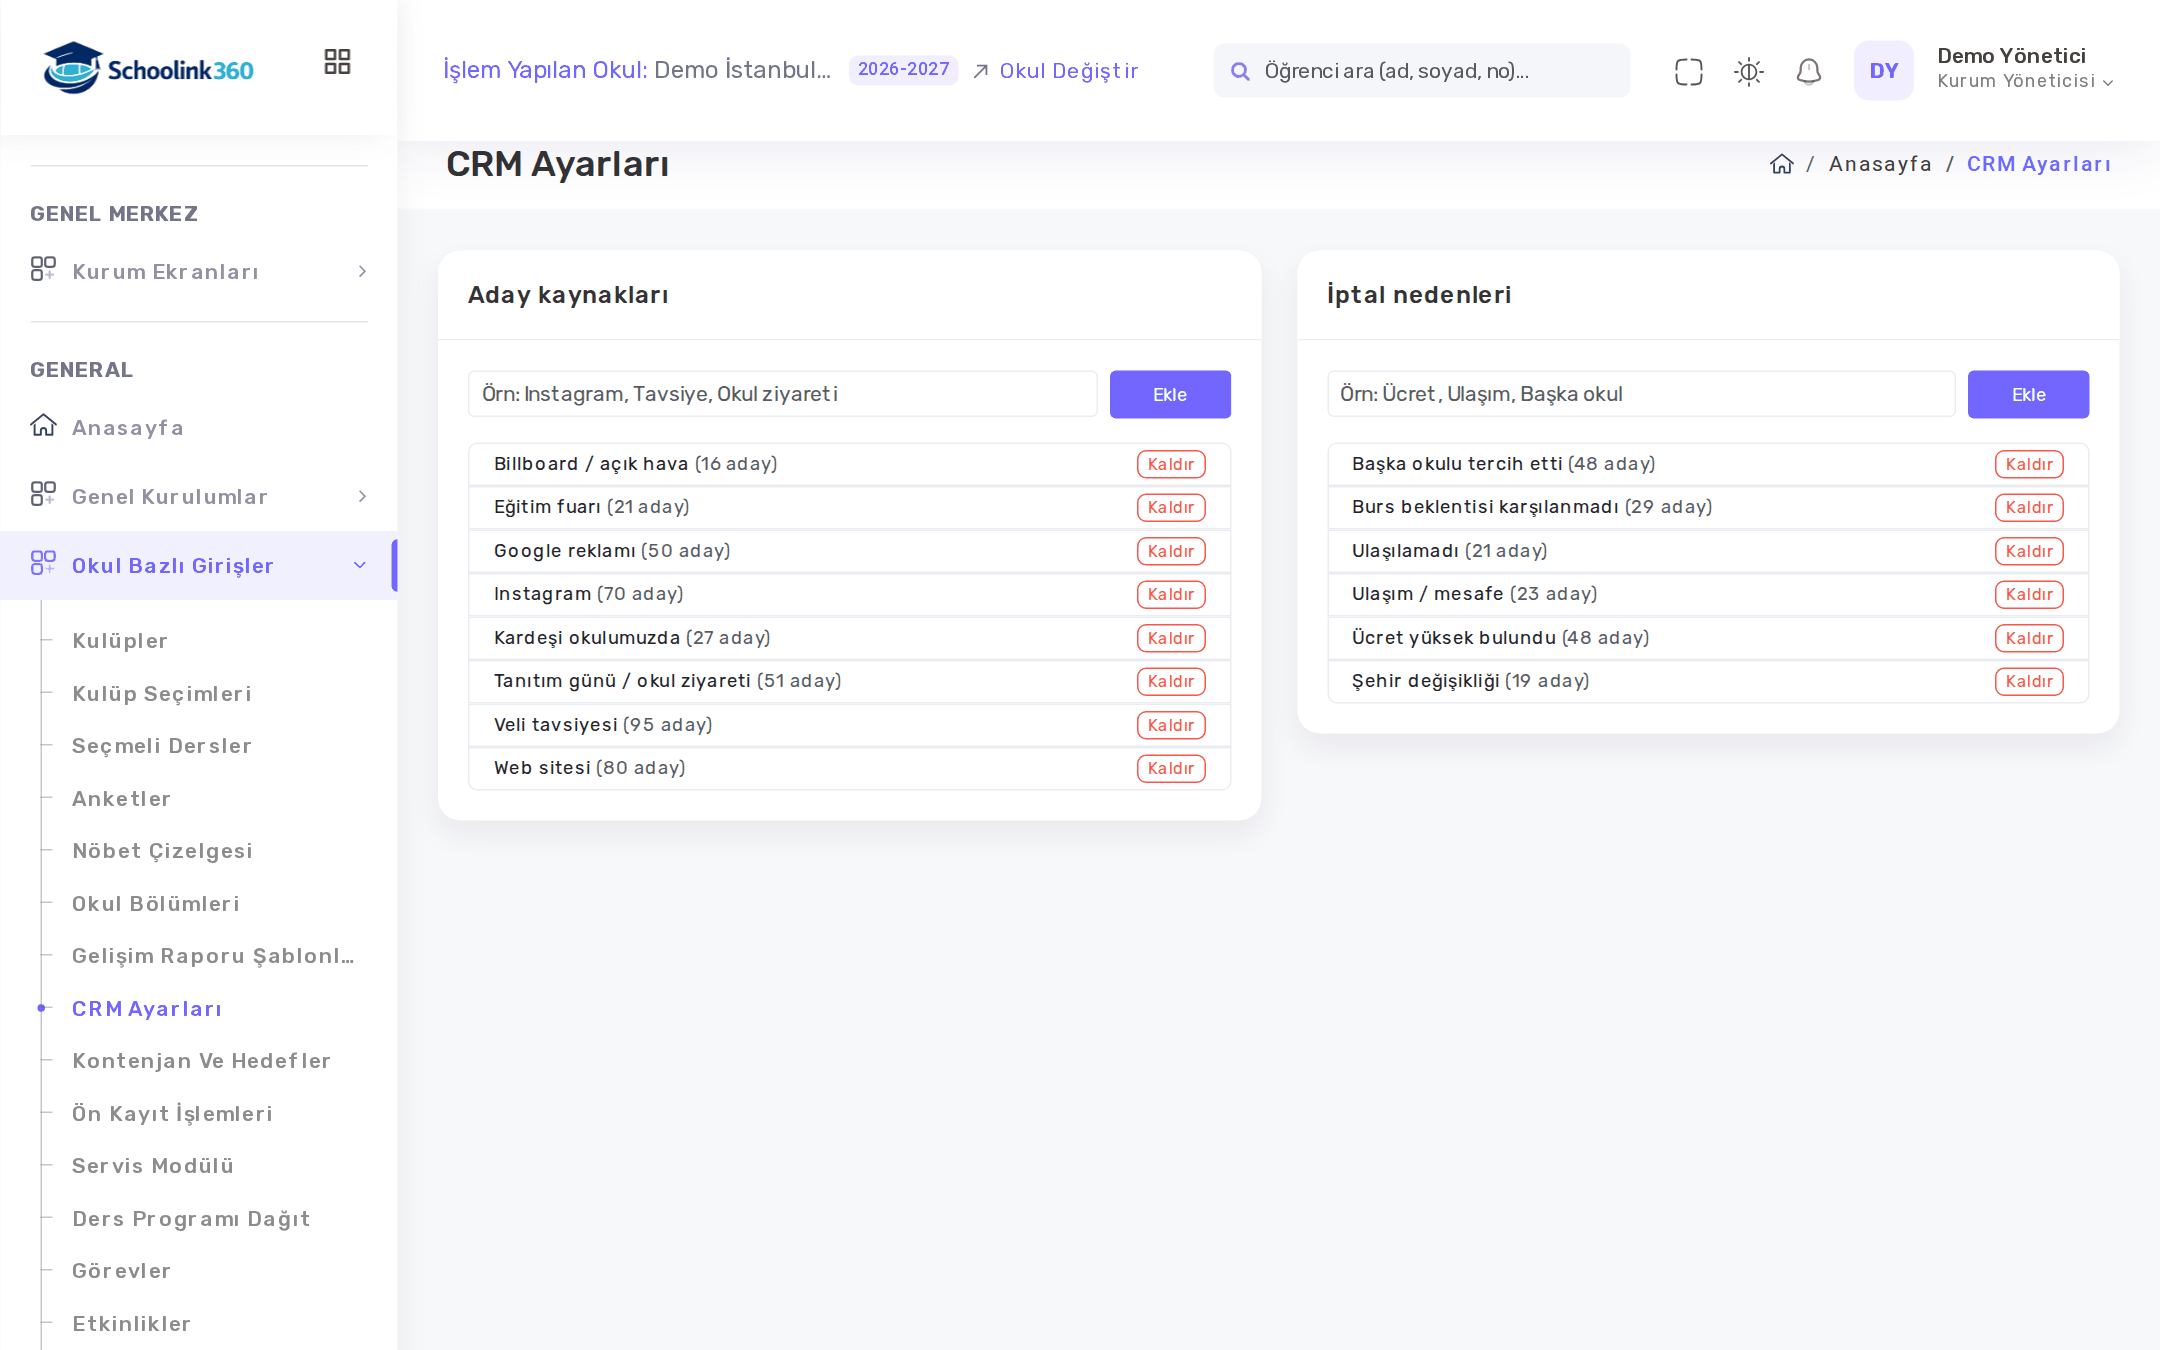Open Demo Yönetici user dropdown
The width and height of the screenshot is (2160, 1350).
click(2025, 68)
